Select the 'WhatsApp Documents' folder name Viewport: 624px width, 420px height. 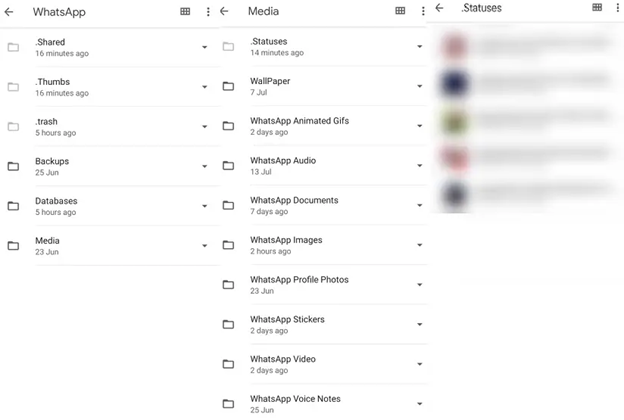pyautogui.click(x=294, y=200)
